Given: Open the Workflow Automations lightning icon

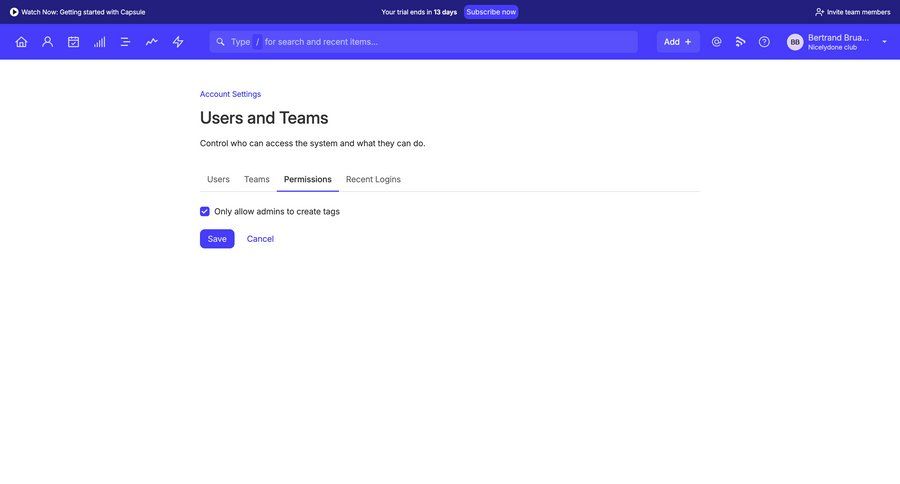Looking at the screenshot, I should click(178, 42).
